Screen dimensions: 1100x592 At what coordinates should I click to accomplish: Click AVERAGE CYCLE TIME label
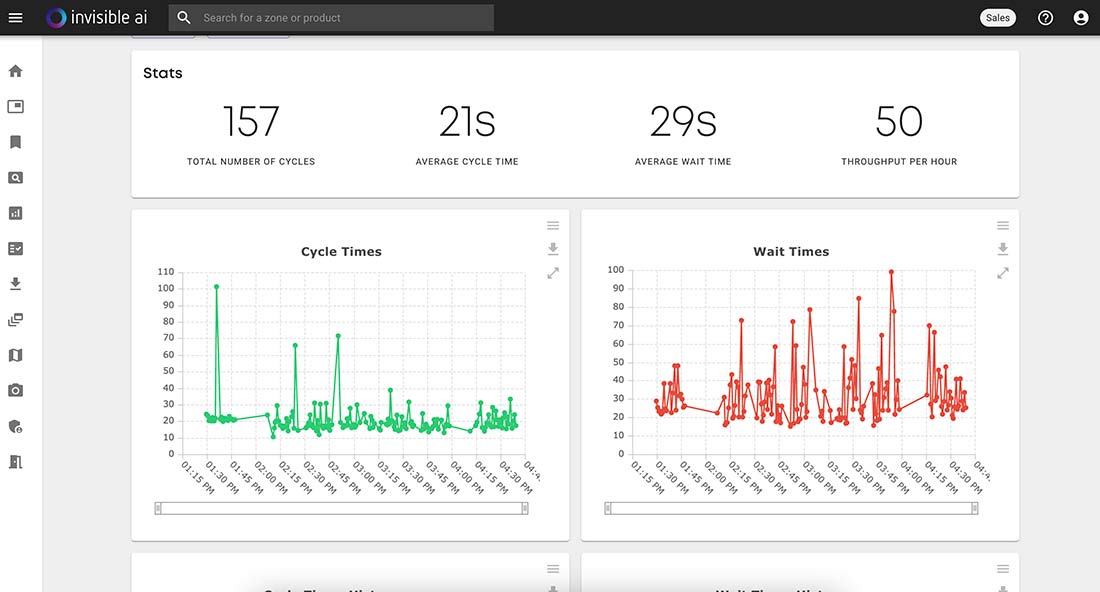(x=467, y=161)
